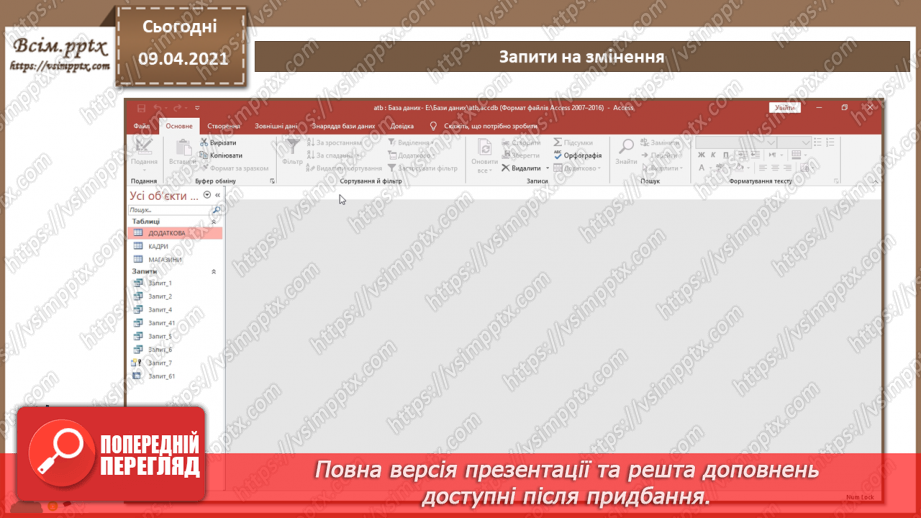Click the numbered list icon
Viewport: 921px width, 518px height.
[830, 143]
